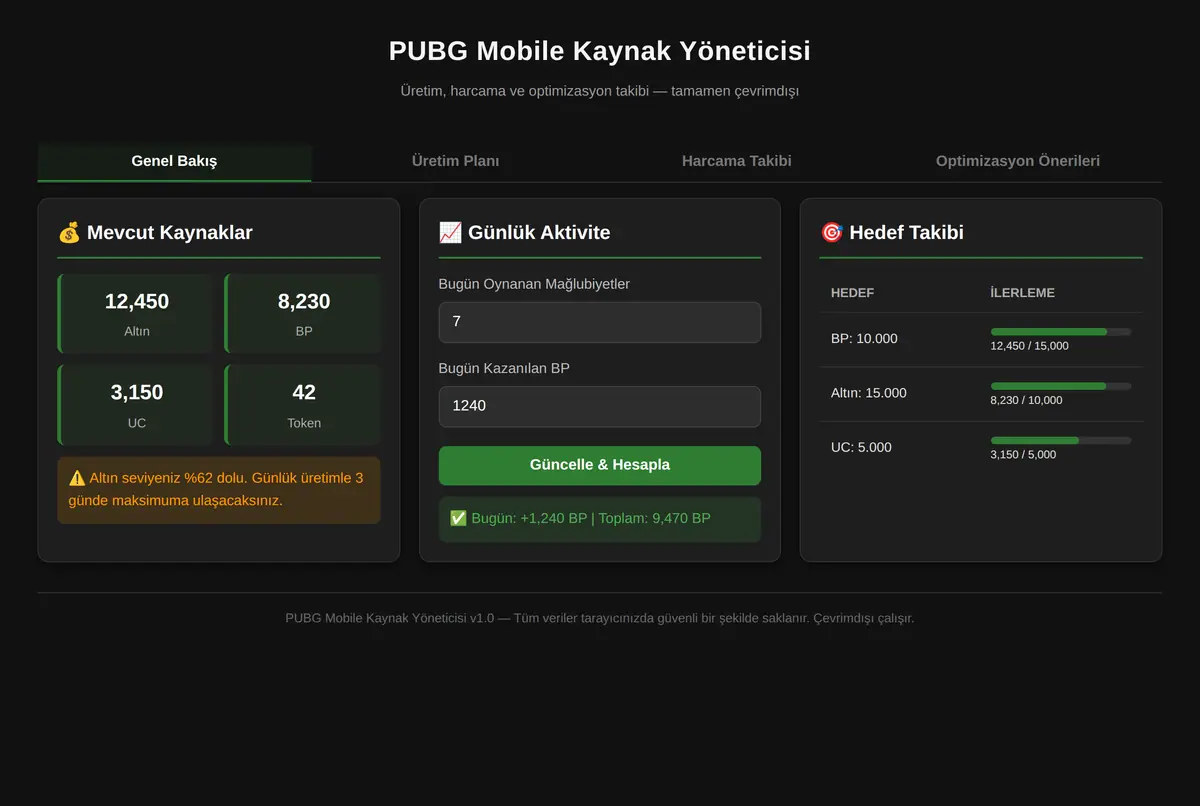1200x806 pixels.
Task: Click the chart icon beside Günlük Aktivite
Action: pyautogui.click(x=450, y=233)
